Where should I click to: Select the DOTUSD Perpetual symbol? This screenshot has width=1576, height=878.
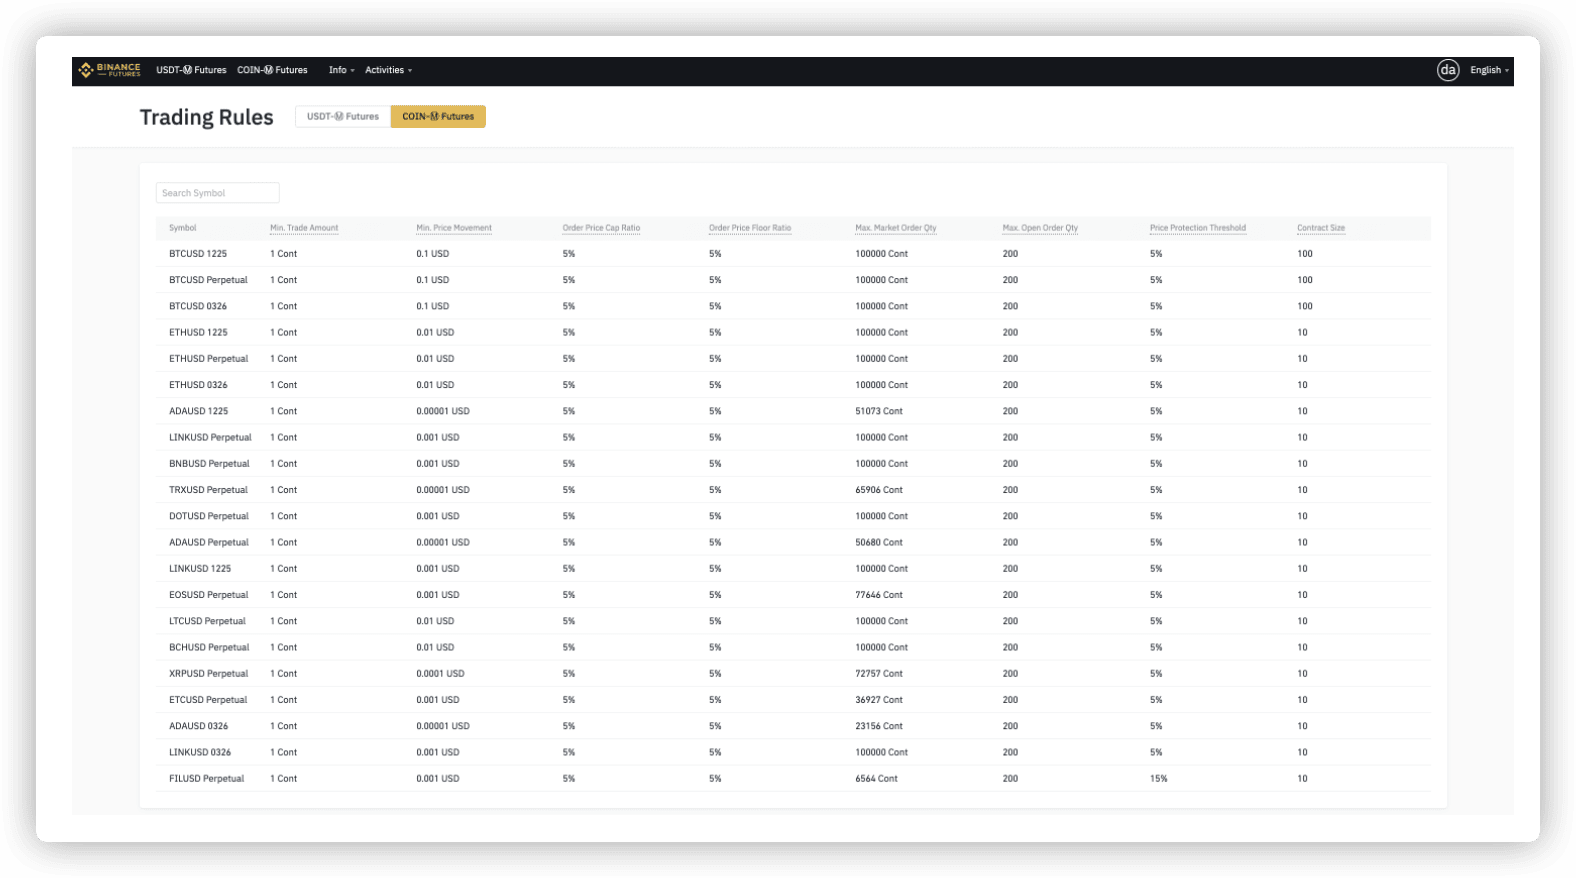pyautogui.click(x=209, y=516)
